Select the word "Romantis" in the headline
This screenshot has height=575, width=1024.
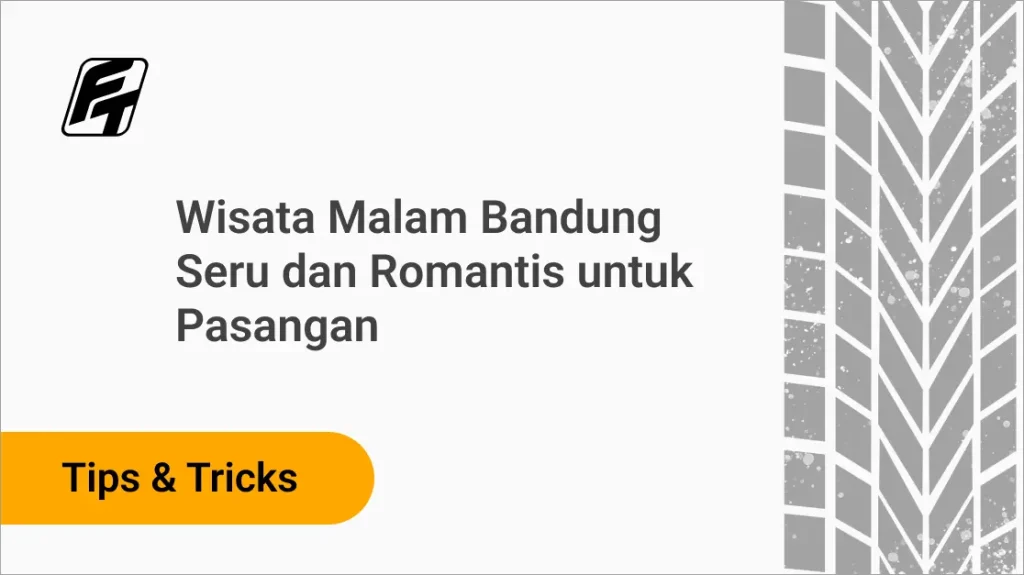tap(467, 271)
